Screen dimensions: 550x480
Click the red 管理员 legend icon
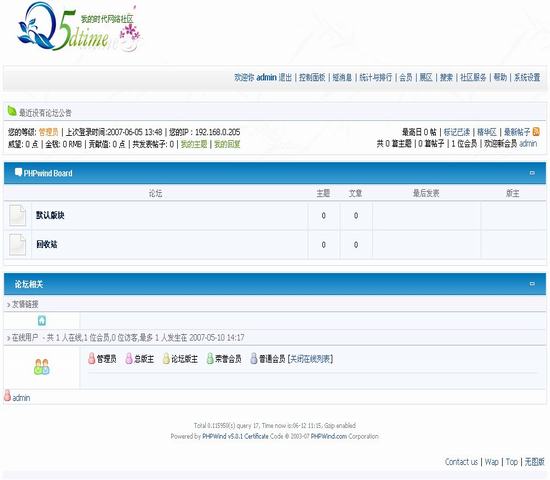[92, 358]
